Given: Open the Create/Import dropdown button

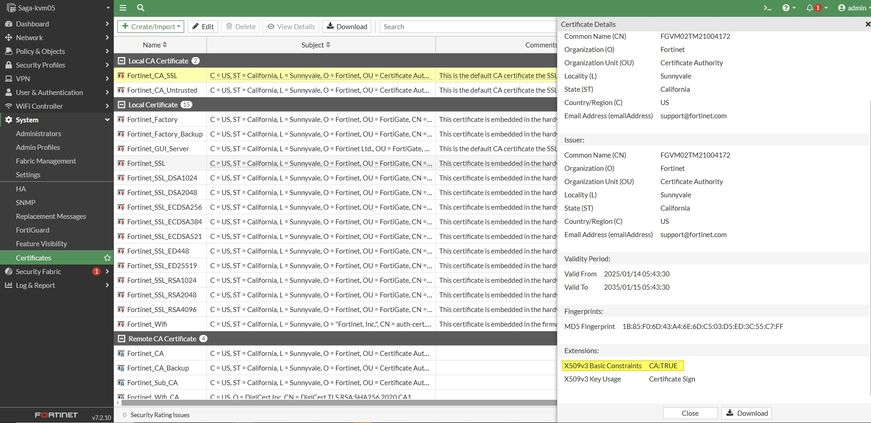Looking at the screenshot, I should pyautogui.click(x=151, y=27).
